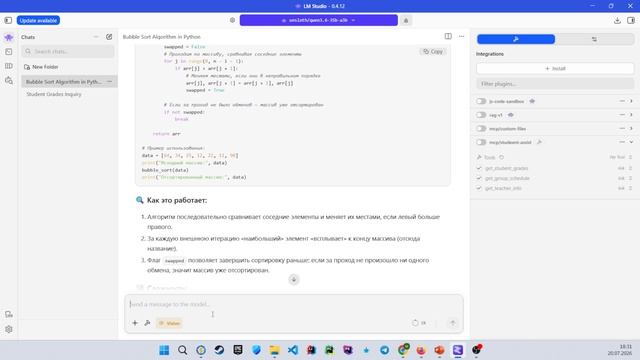Expand the js-code-sandbox plugin row
Viewport: 640px width, 360px height.
631,101
